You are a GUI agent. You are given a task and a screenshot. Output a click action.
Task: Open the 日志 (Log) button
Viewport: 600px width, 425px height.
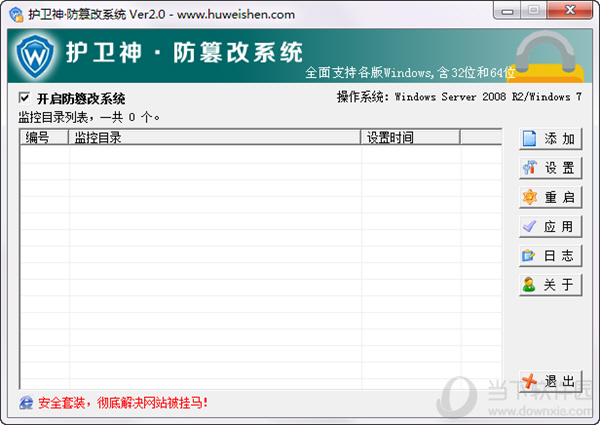pos(550,256)
